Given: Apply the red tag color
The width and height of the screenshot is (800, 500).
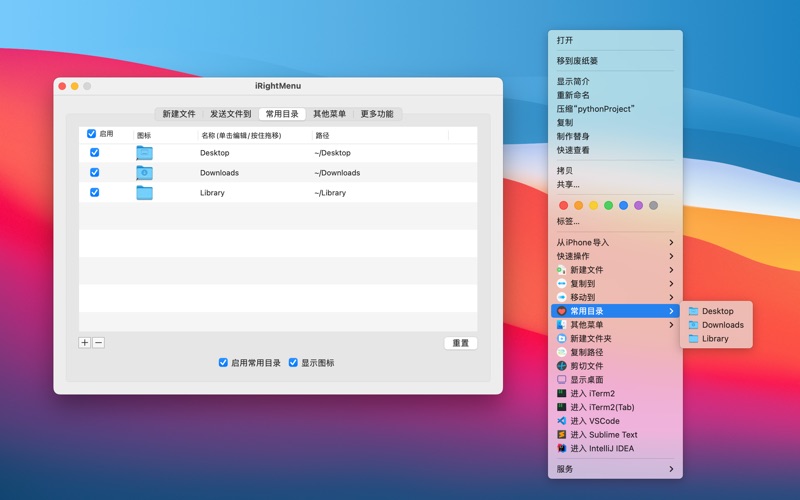Looking at the screenshot, I should pyautogui.click(x=563, y=205).
